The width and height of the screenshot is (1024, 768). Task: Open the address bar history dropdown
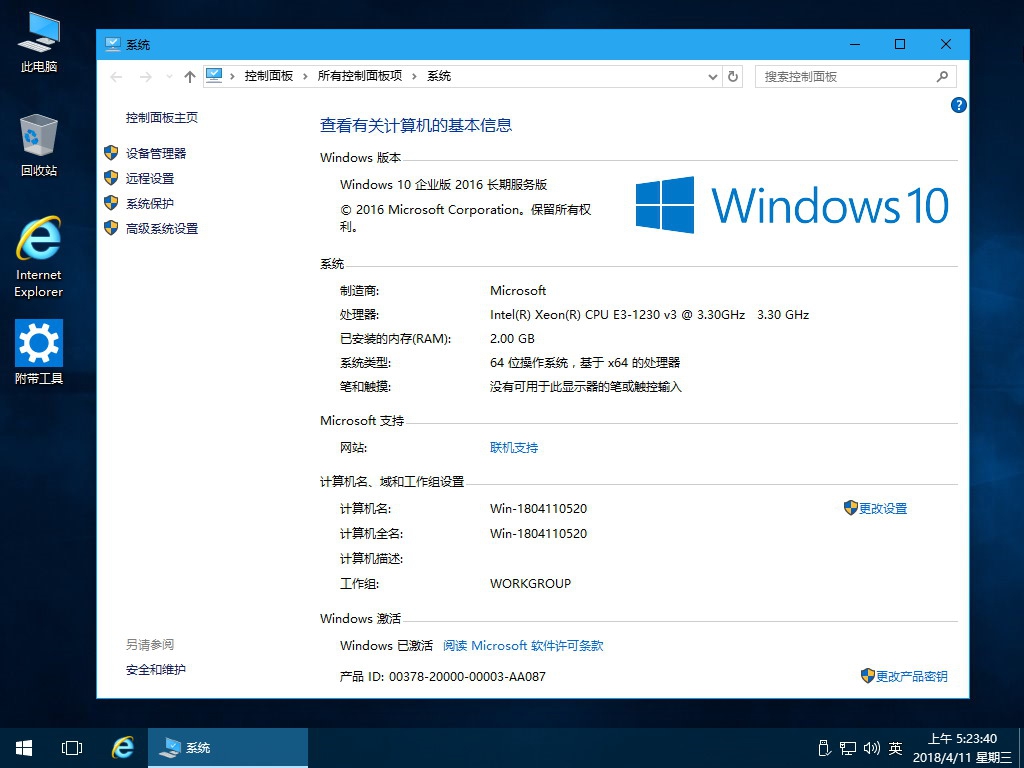[712, 77]
